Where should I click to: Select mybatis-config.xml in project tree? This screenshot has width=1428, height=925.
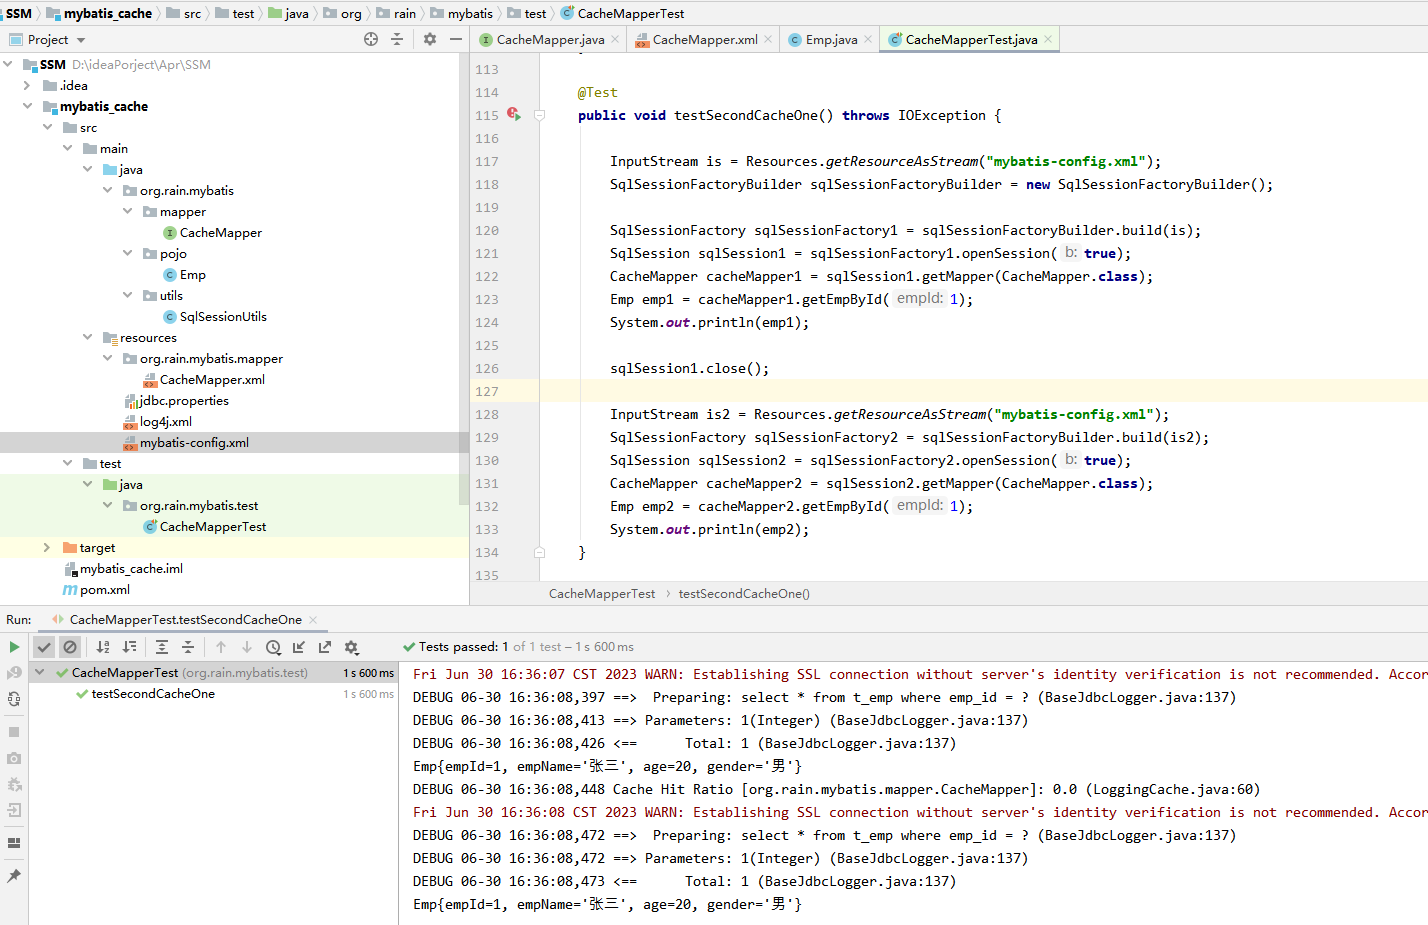click(194, 442)
